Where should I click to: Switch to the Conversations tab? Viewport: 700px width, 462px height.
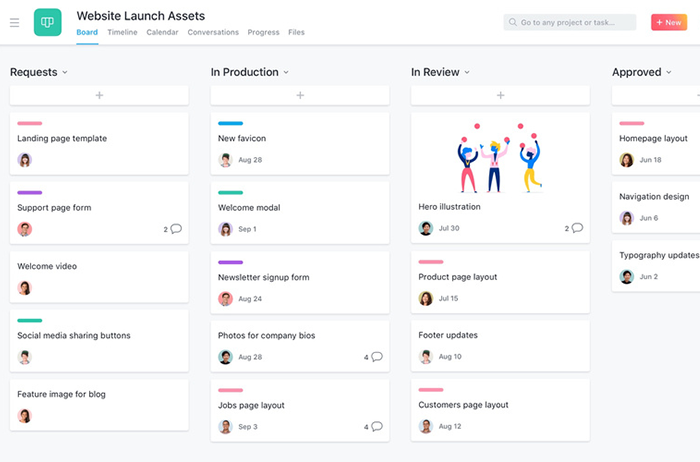coord(213,32)
